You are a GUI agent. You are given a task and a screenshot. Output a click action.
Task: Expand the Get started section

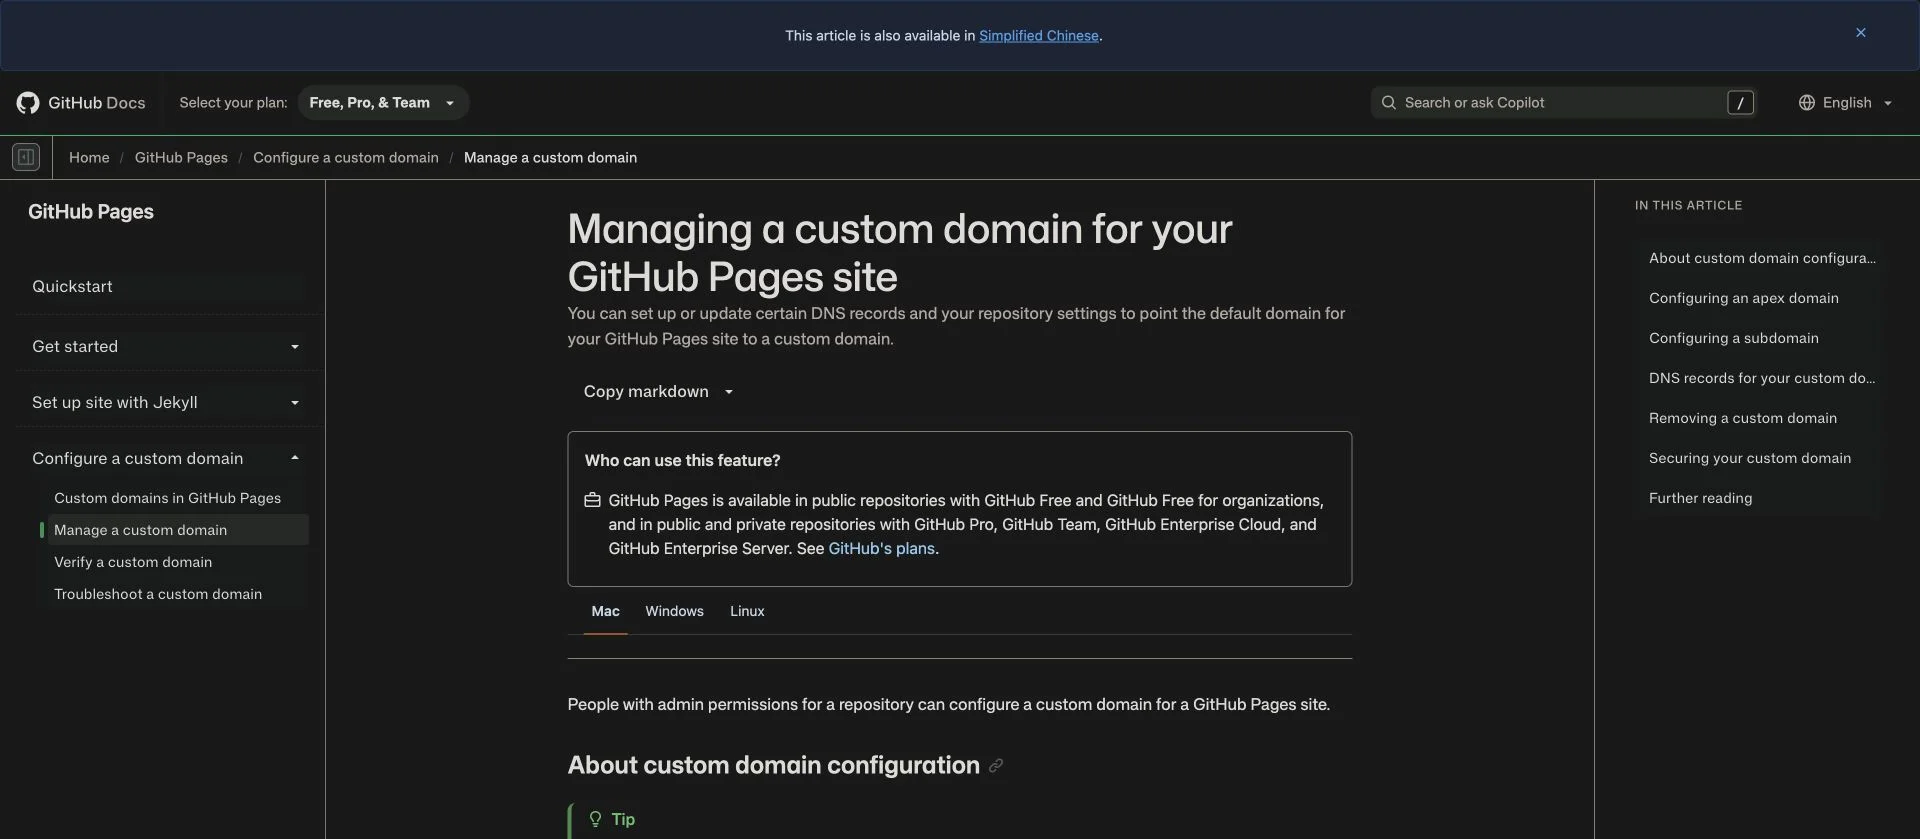coord(167,346)
